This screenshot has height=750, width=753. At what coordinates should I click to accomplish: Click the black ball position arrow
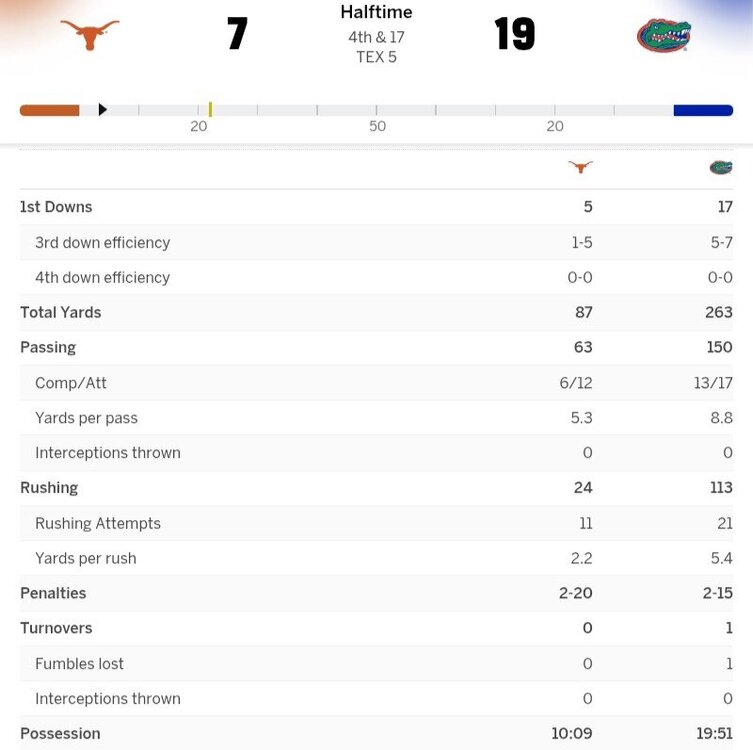click(x=102, y=110)
